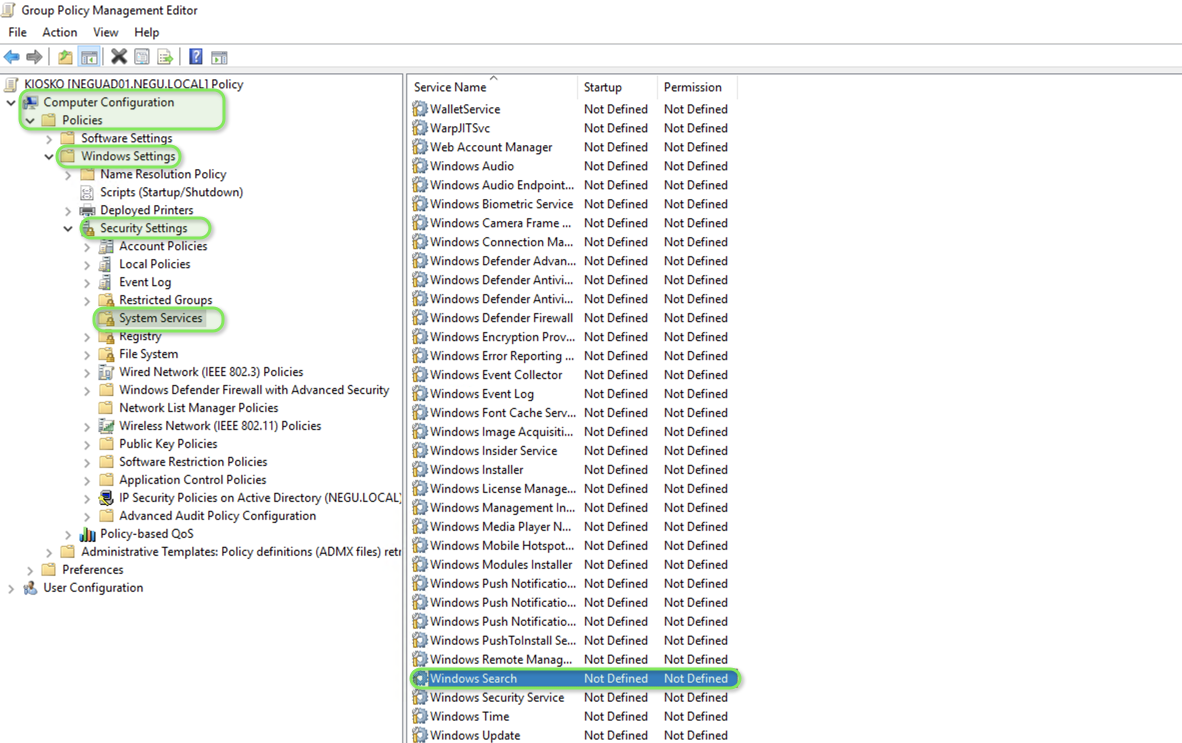Click the Delete (X) toolbar icon
Viewport: 1182px width, 743px height.
click(x=119, y=57)
